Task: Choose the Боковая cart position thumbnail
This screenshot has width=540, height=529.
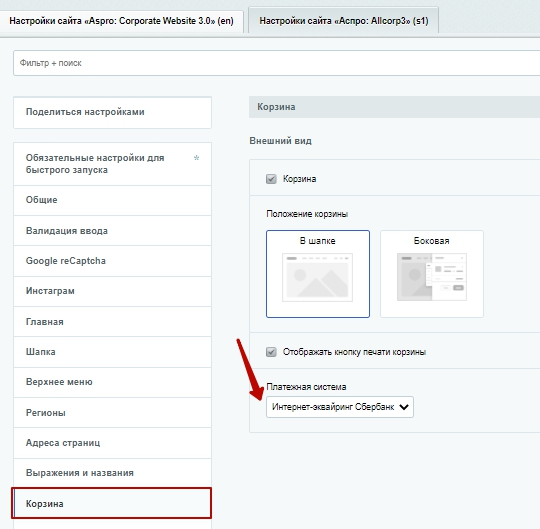Action: [432, 274]
